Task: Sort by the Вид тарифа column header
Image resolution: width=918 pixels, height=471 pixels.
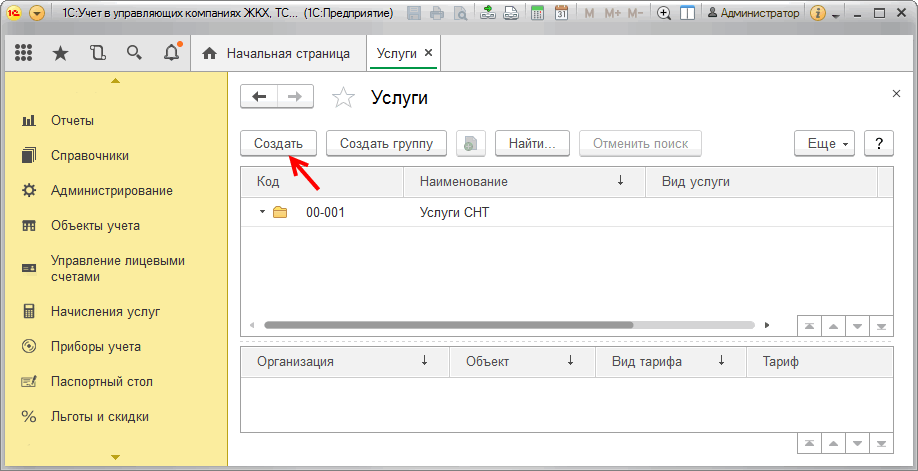Action: (671, 361)
